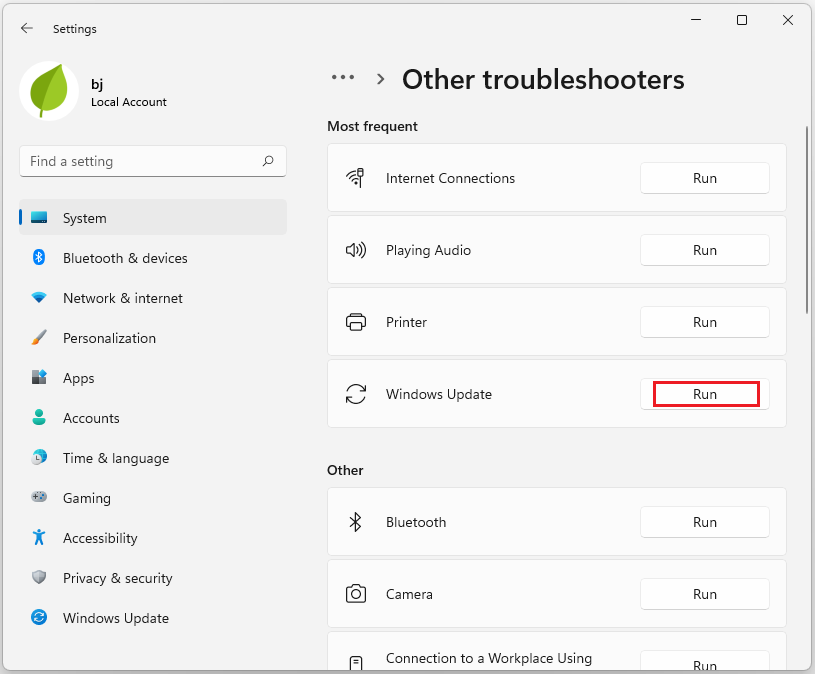Click the System monitor icon

(x=39, y=217)
